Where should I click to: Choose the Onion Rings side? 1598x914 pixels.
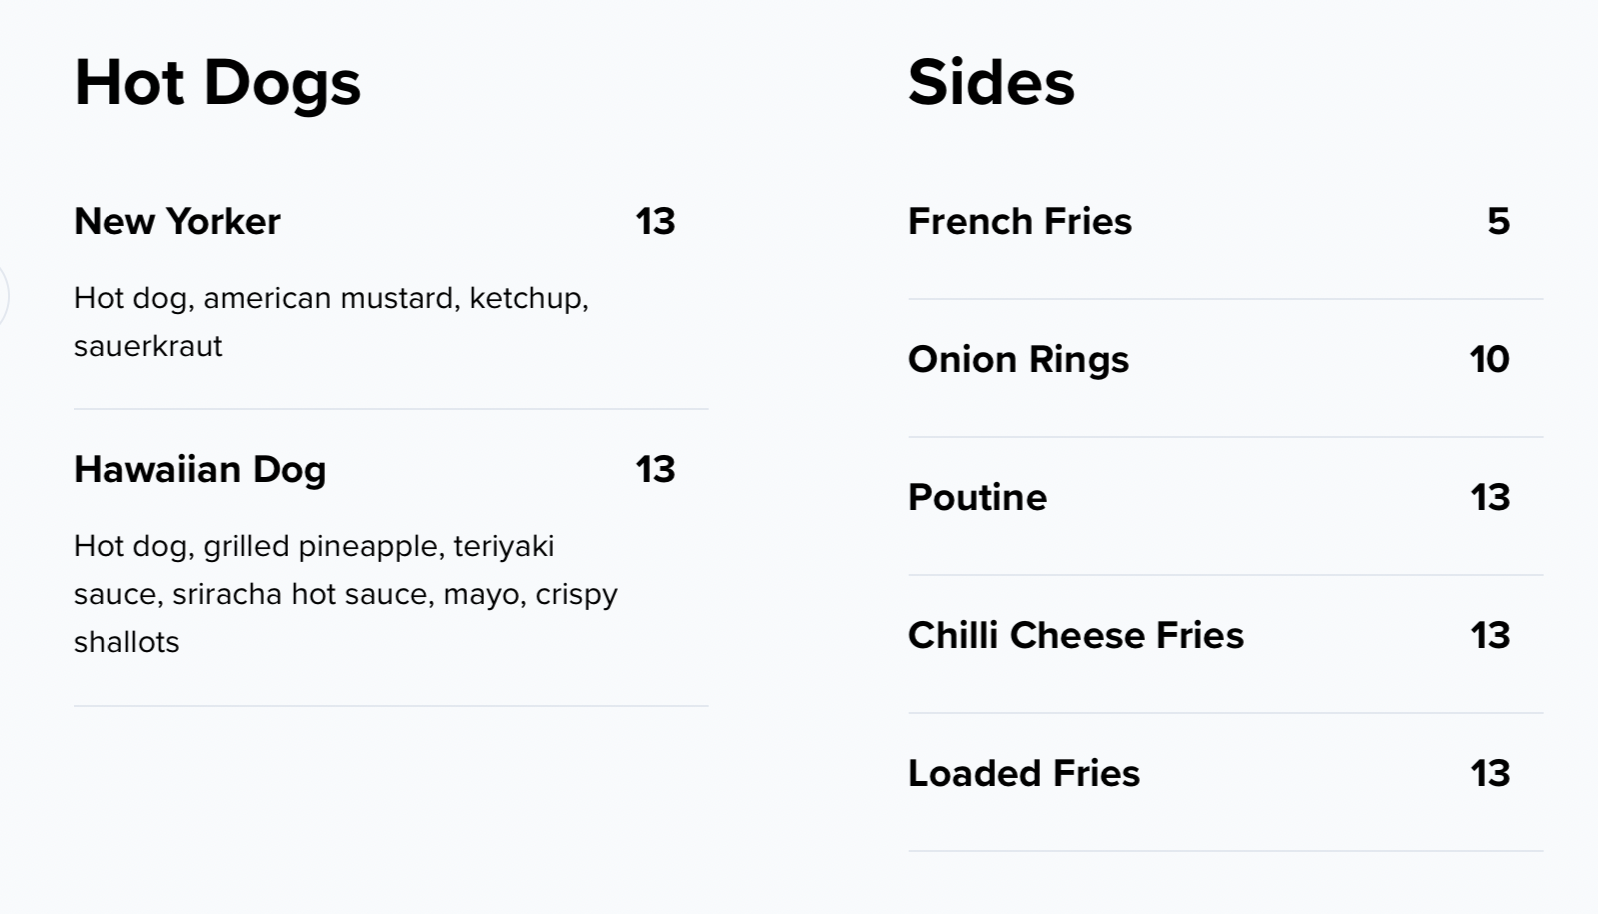click(1018, 359)
